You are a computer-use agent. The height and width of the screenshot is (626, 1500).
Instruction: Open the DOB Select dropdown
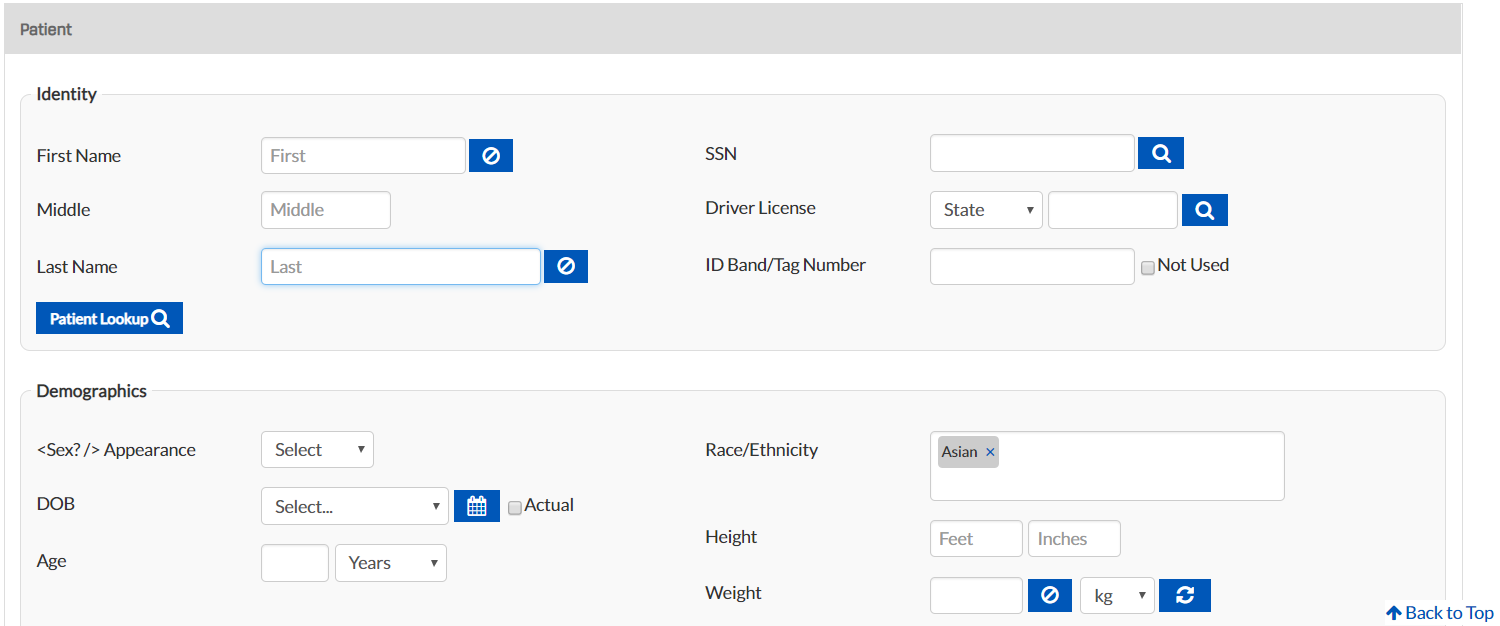[x=355, y=506]
